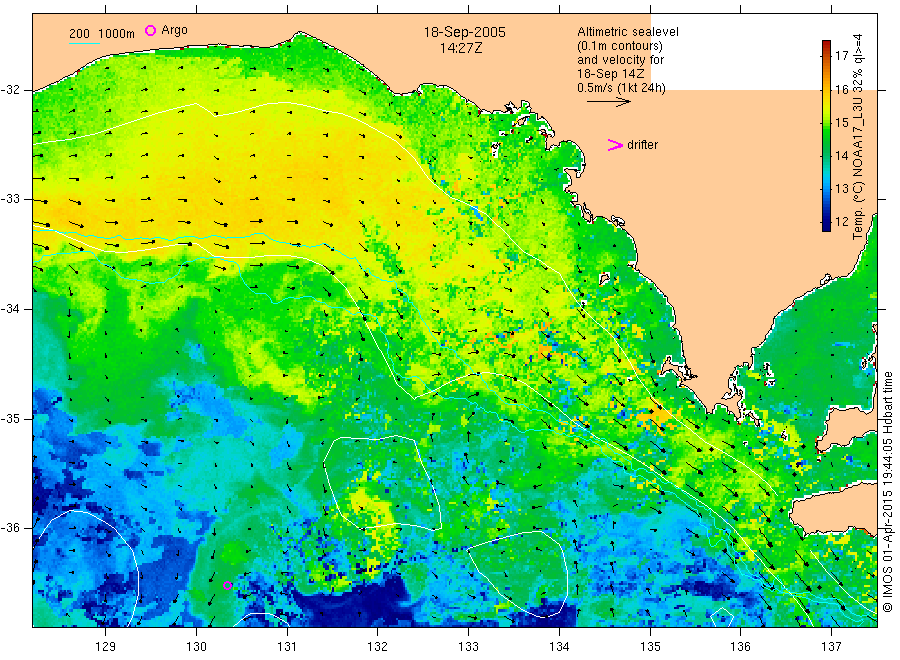Click the 137 longitude axis label
The width and height of the screenshot is (900, 660).
click(831, 647)
